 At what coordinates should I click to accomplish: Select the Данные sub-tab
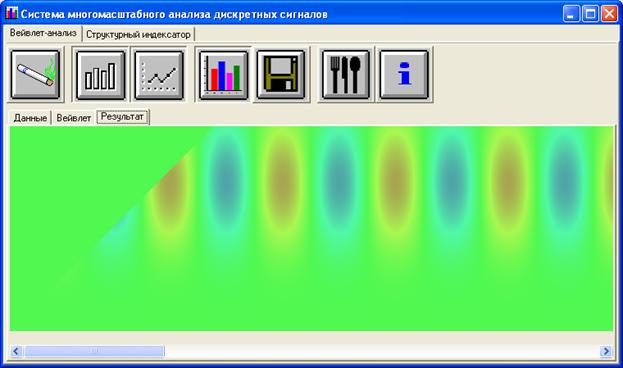(x=30, y=118)
